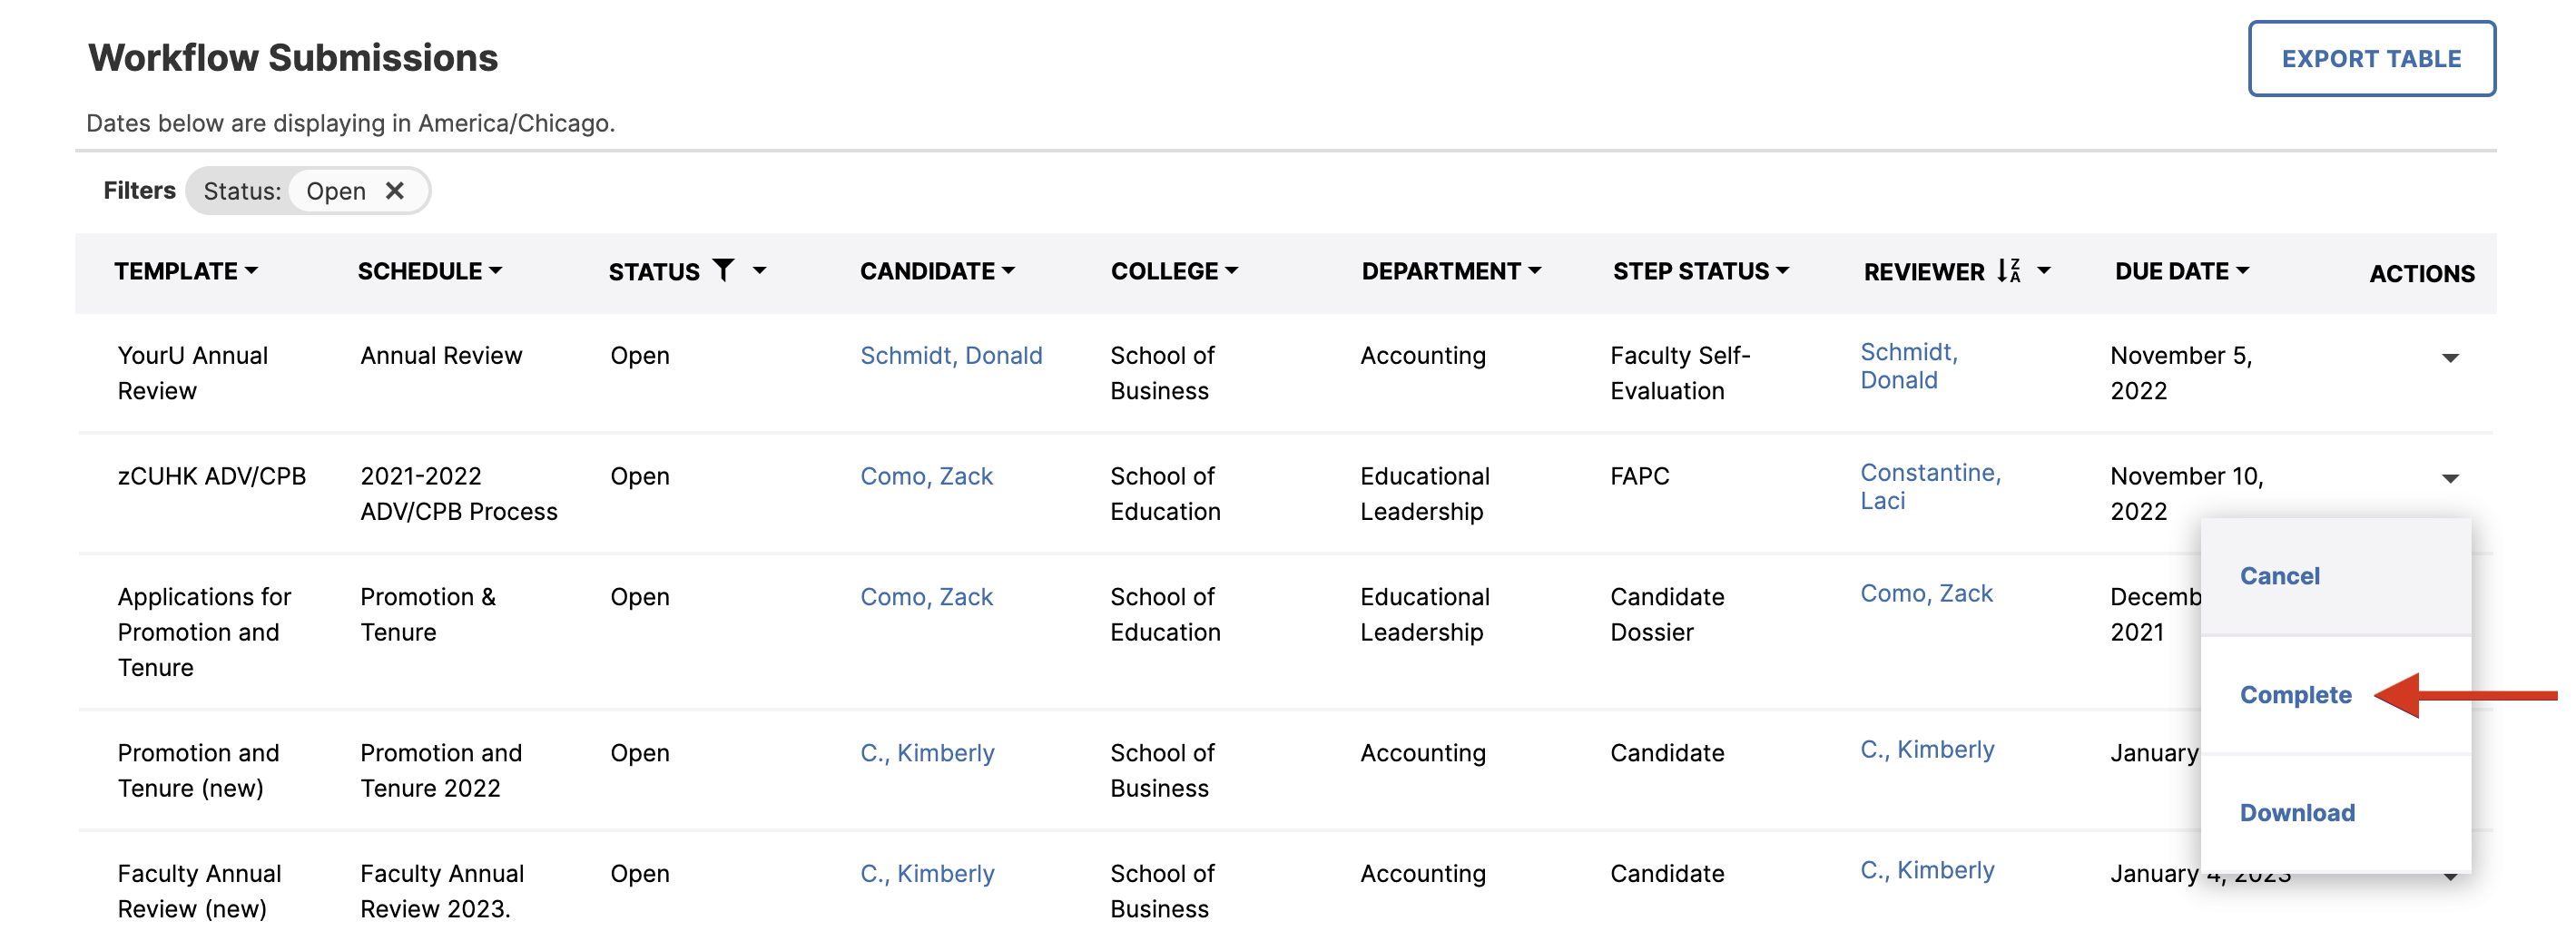Click the Status column filter funnel icon

[x=723, y=270]
